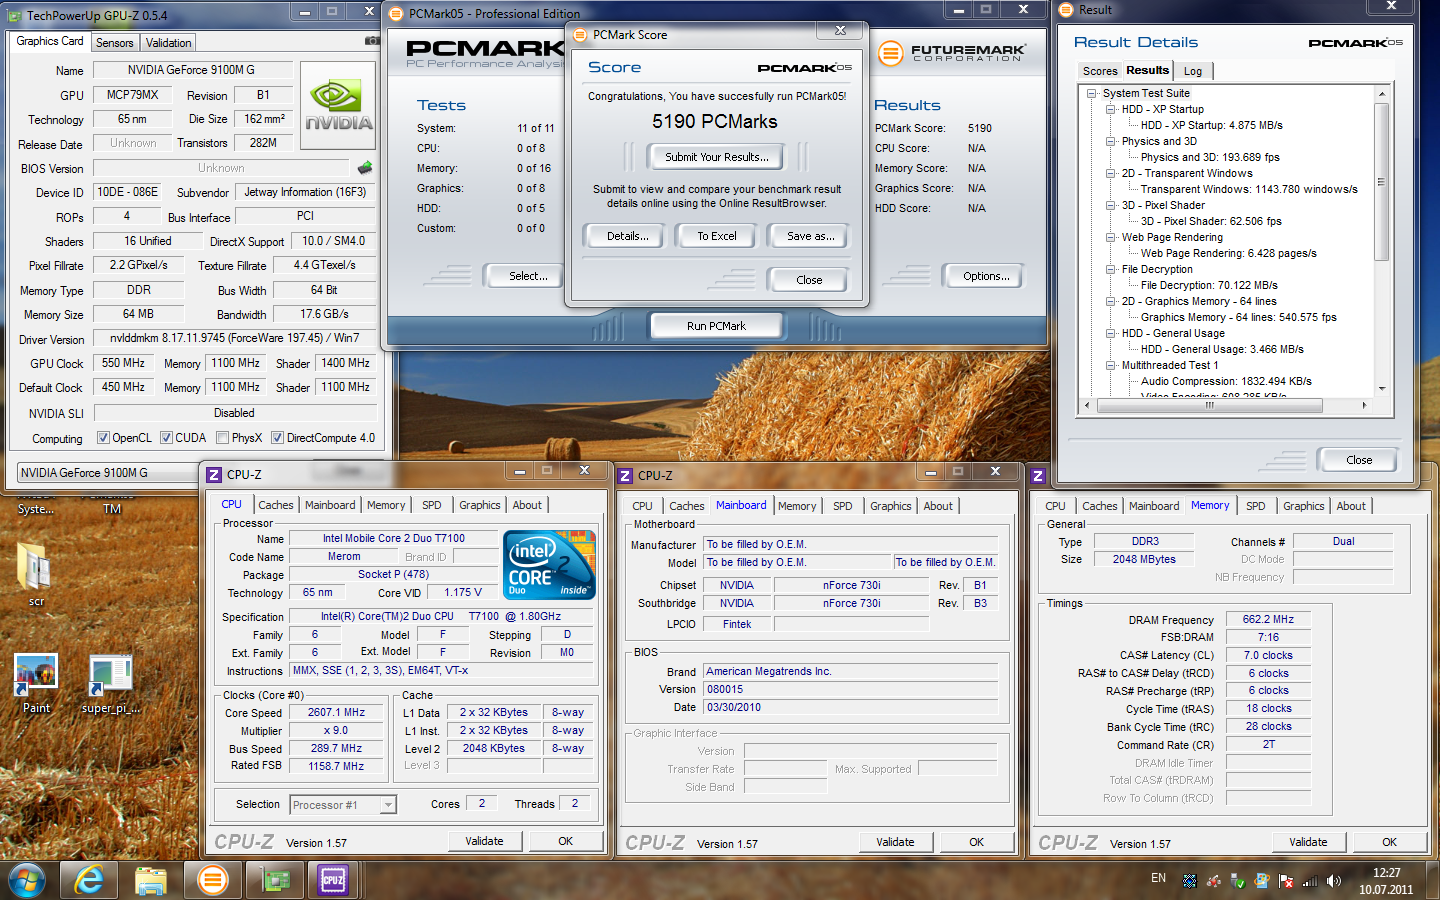This screenshot has height=900, width=1440.
Task: Open Details in the PCMark Score dialog
Action: point(627,236)
